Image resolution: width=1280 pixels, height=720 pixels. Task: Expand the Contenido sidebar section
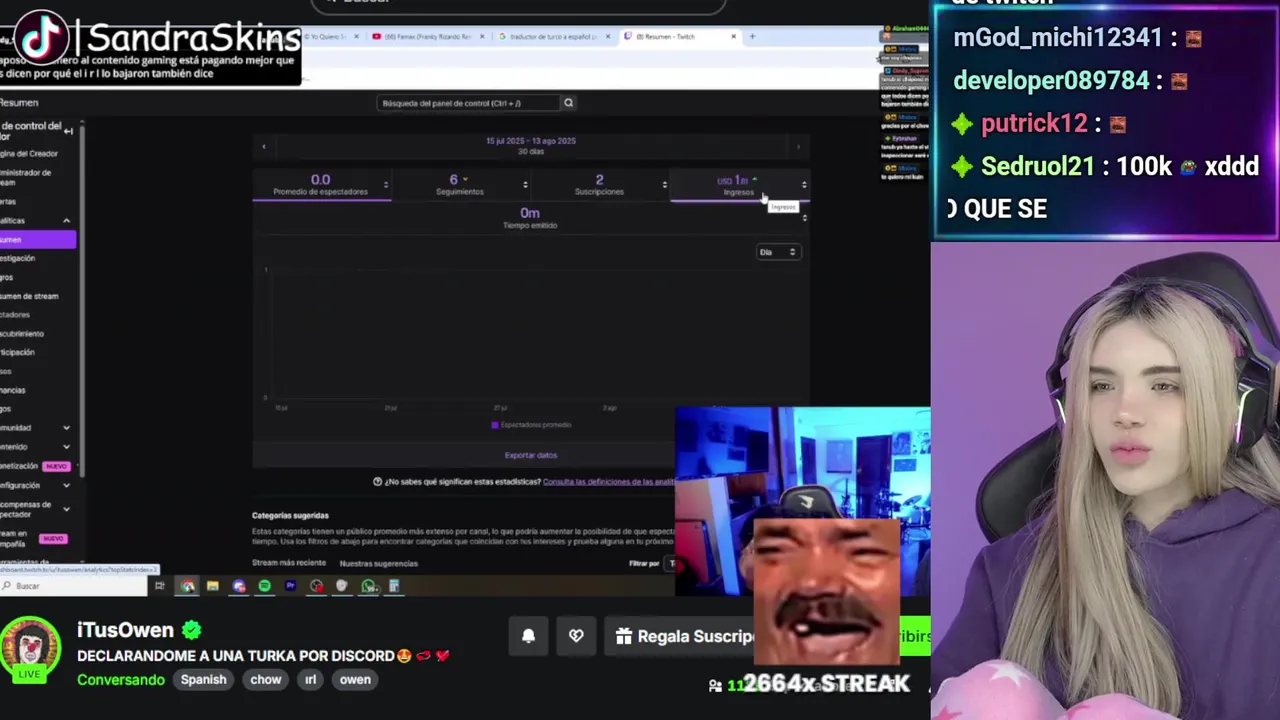(x=66, y=447)
